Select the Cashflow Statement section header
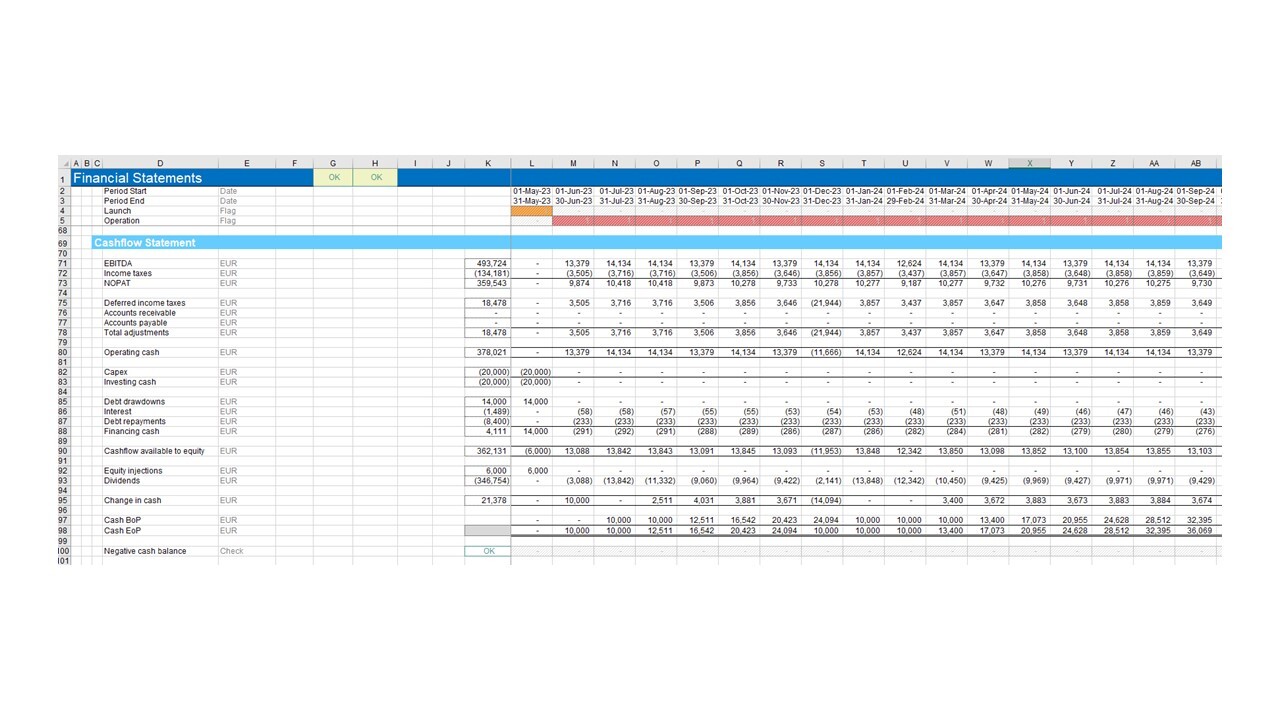The width and height of the screenshot is (1280, 720). [x=145, y=243]
